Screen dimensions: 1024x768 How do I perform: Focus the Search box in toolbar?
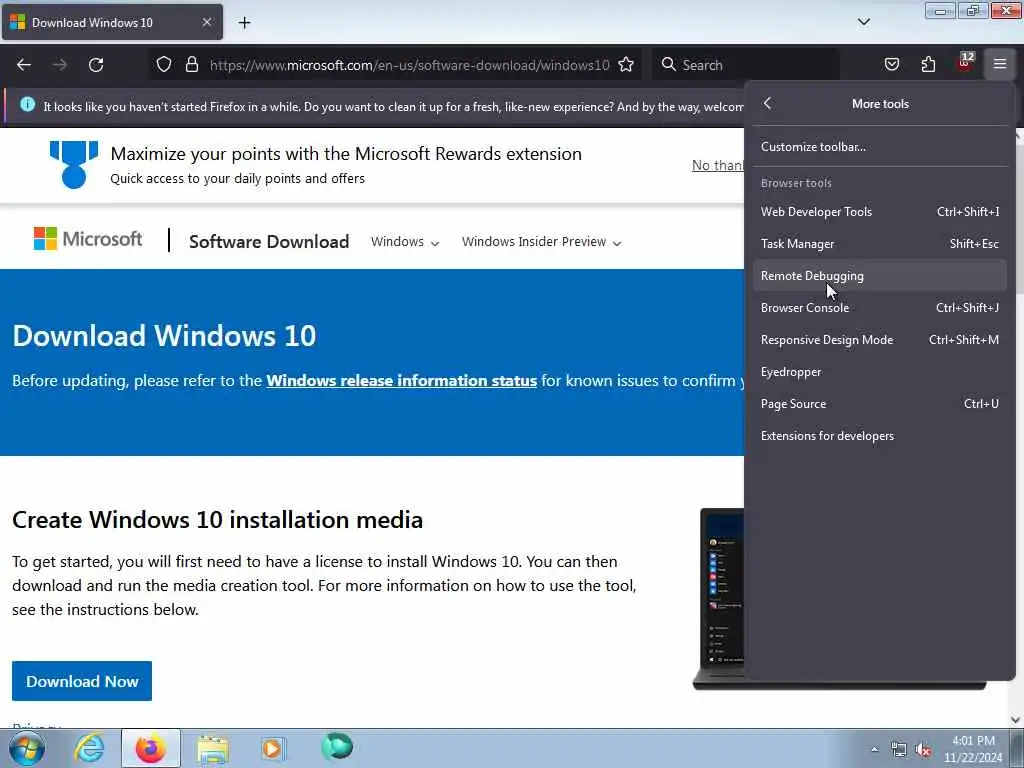pos(744,65)
